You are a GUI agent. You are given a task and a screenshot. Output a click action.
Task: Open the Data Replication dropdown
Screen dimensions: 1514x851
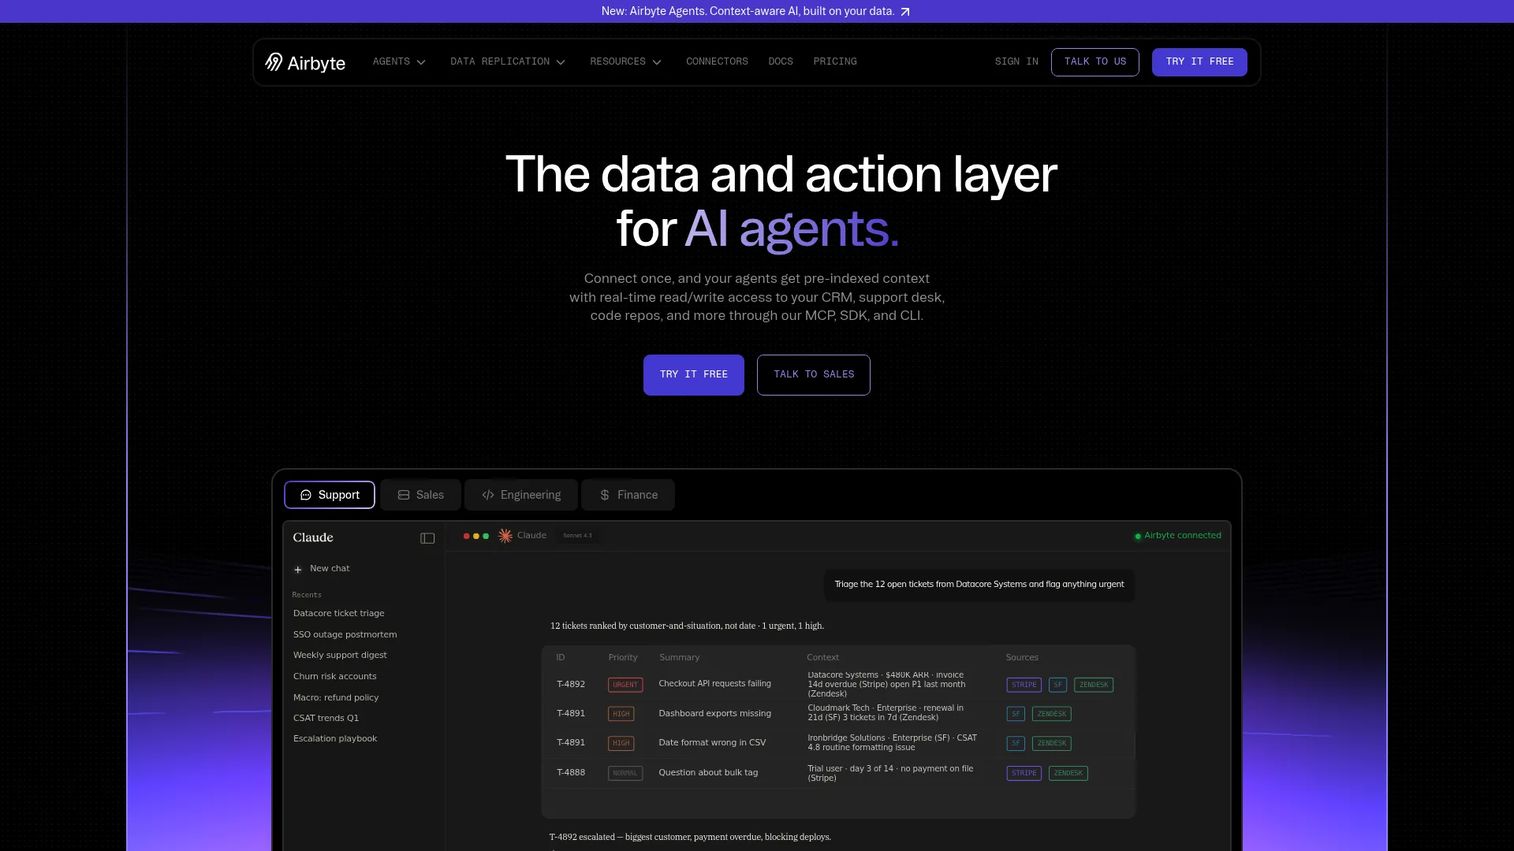(508, 62)
